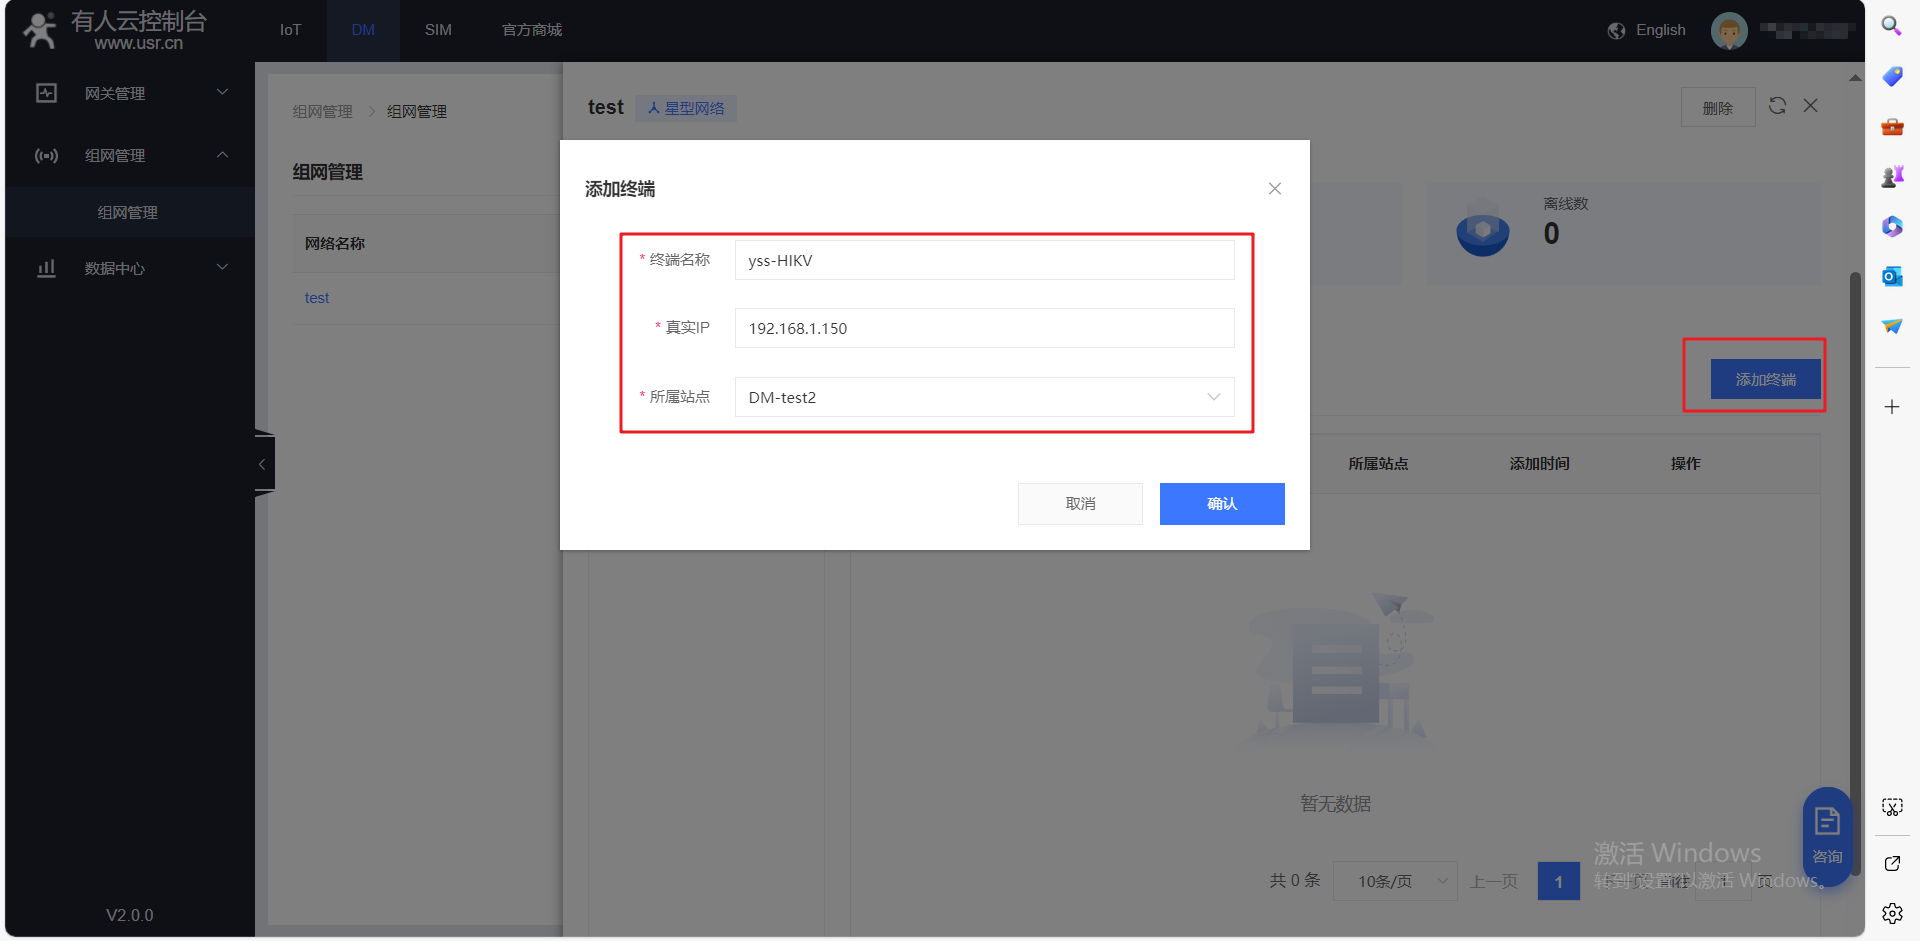This screenshot has height=941, width=1920.
Task: Expand the 网关管理 sidebar menu
Action: [130, 93]
